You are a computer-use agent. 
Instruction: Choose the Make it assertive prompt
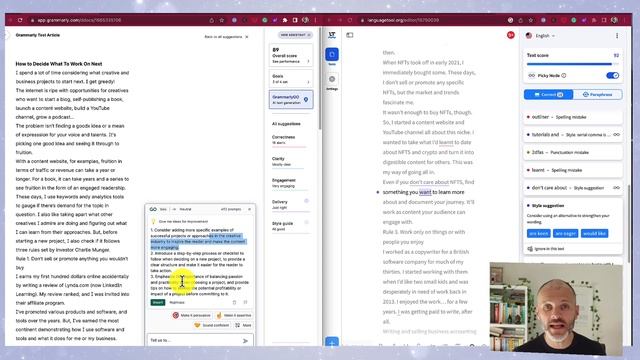233,316
